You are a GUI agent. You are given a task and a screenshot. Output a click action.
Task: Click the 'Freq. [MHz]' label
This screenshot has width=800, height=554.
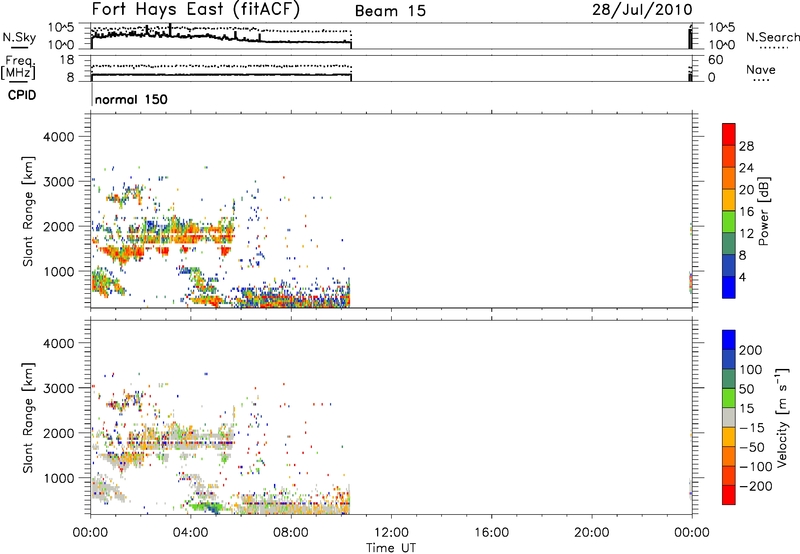[19, 67]
